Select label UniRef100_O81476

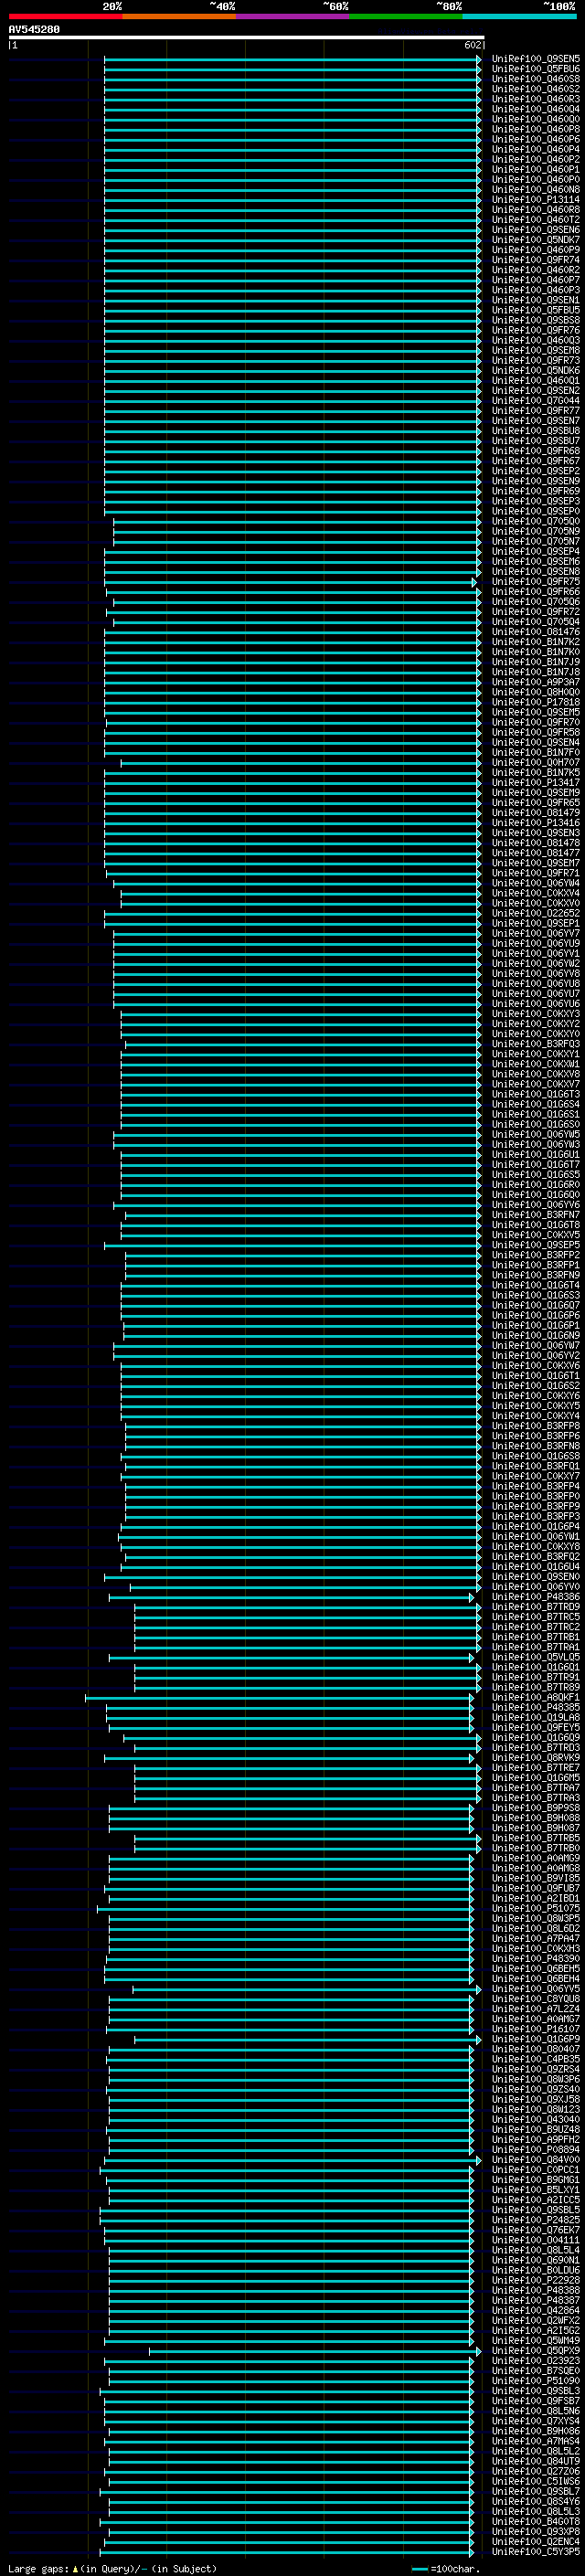pos(535,632)
